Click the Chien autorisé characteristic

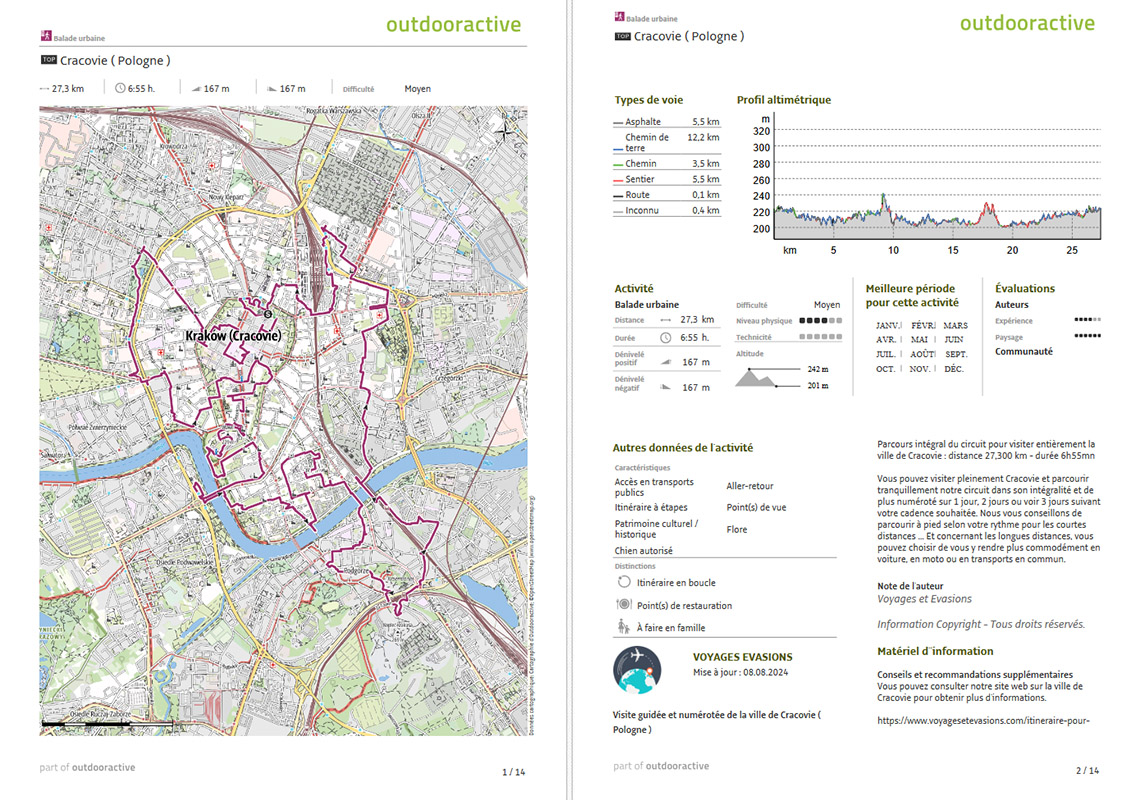pos(643,551)
